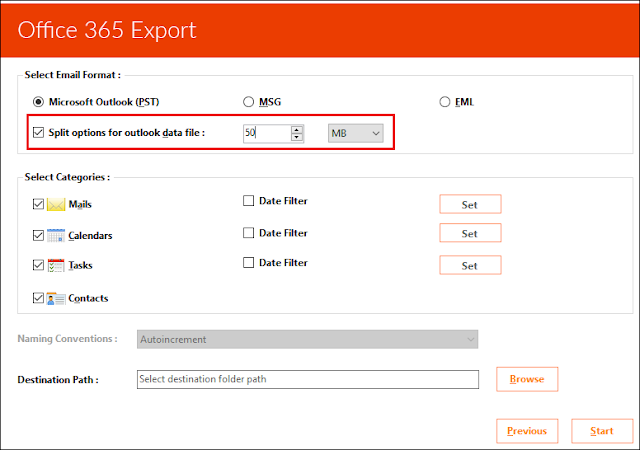Uncheck the Tasks category checkbox
640x450 pixels.
click(38, 265)
